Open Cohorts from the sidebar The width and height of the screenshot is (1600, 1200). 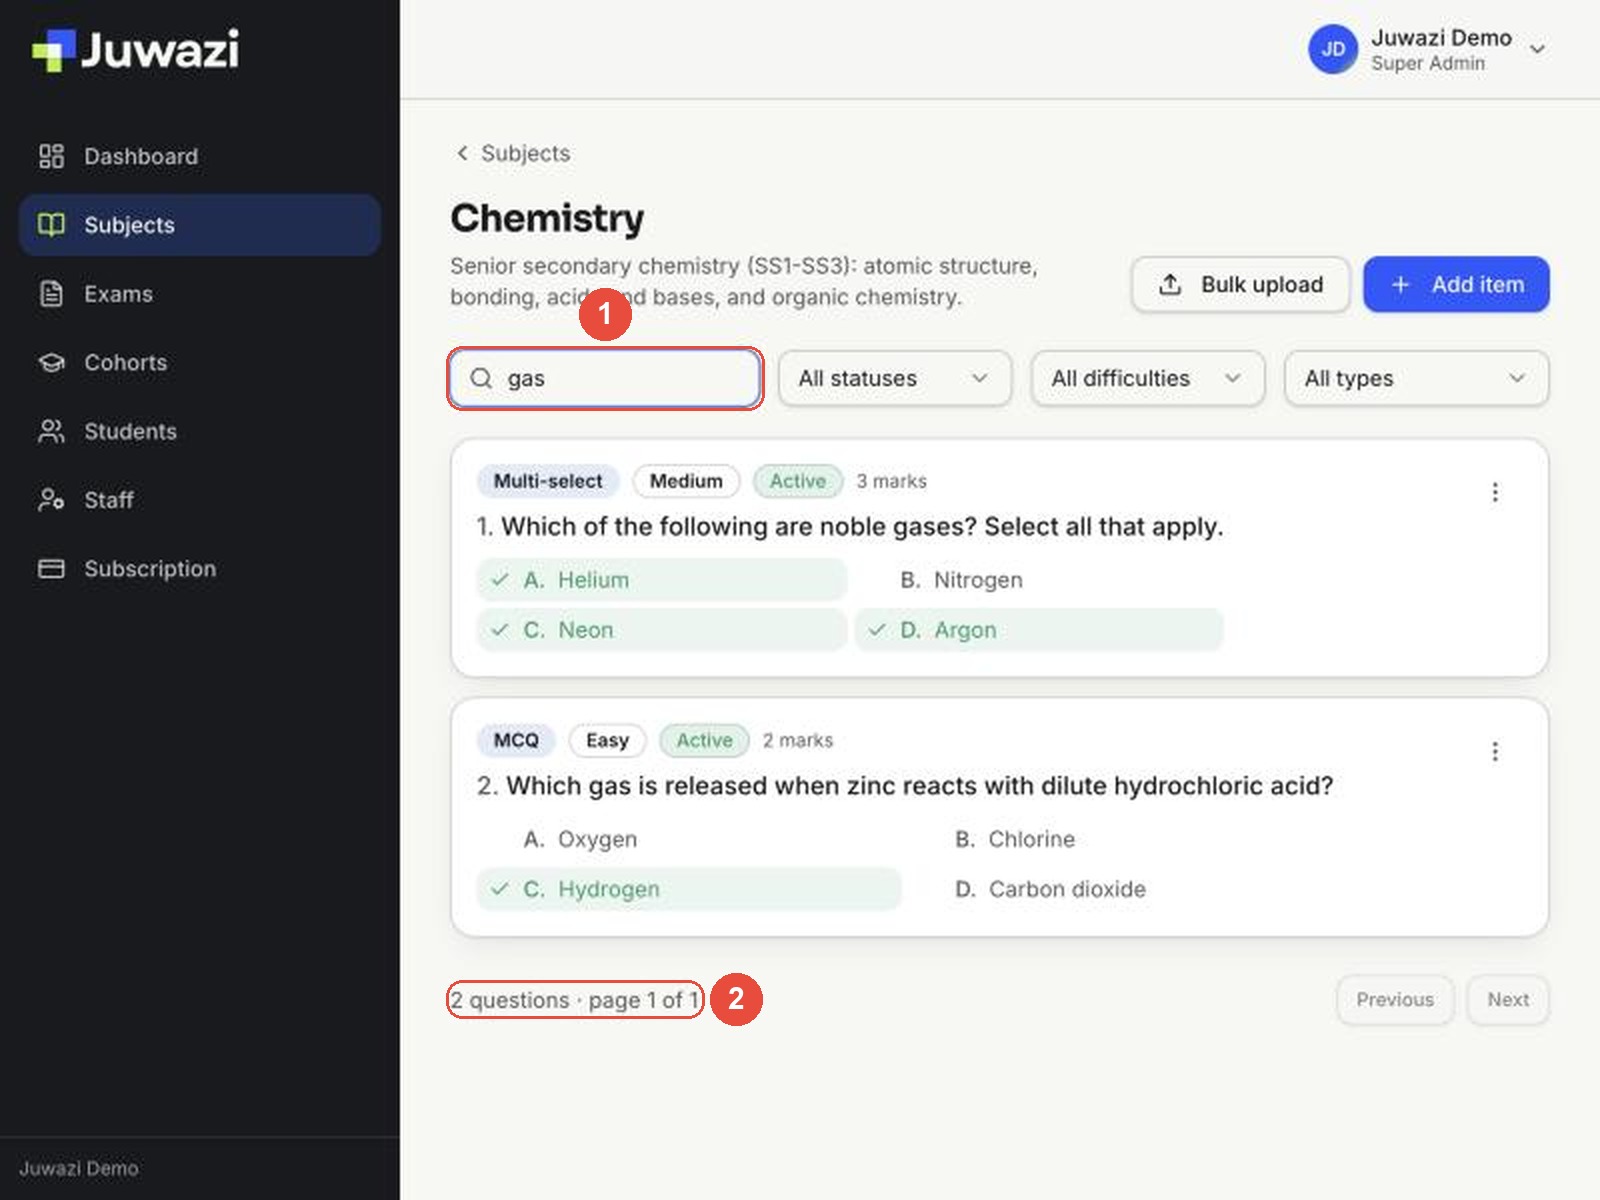(199, 362)
